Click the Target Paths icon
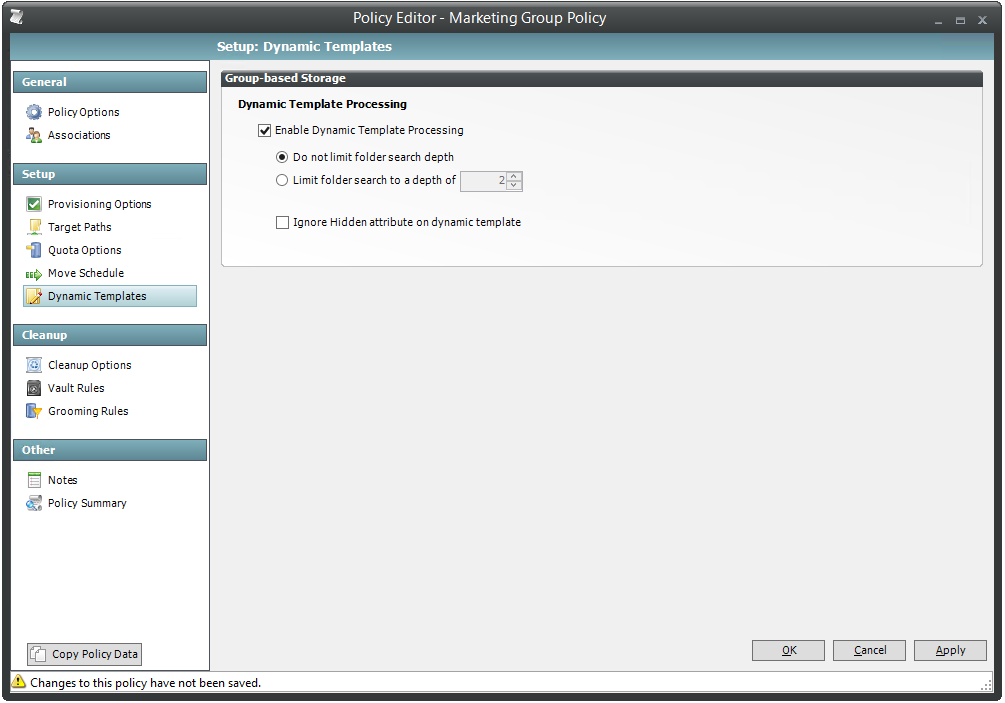 (35, 227)
